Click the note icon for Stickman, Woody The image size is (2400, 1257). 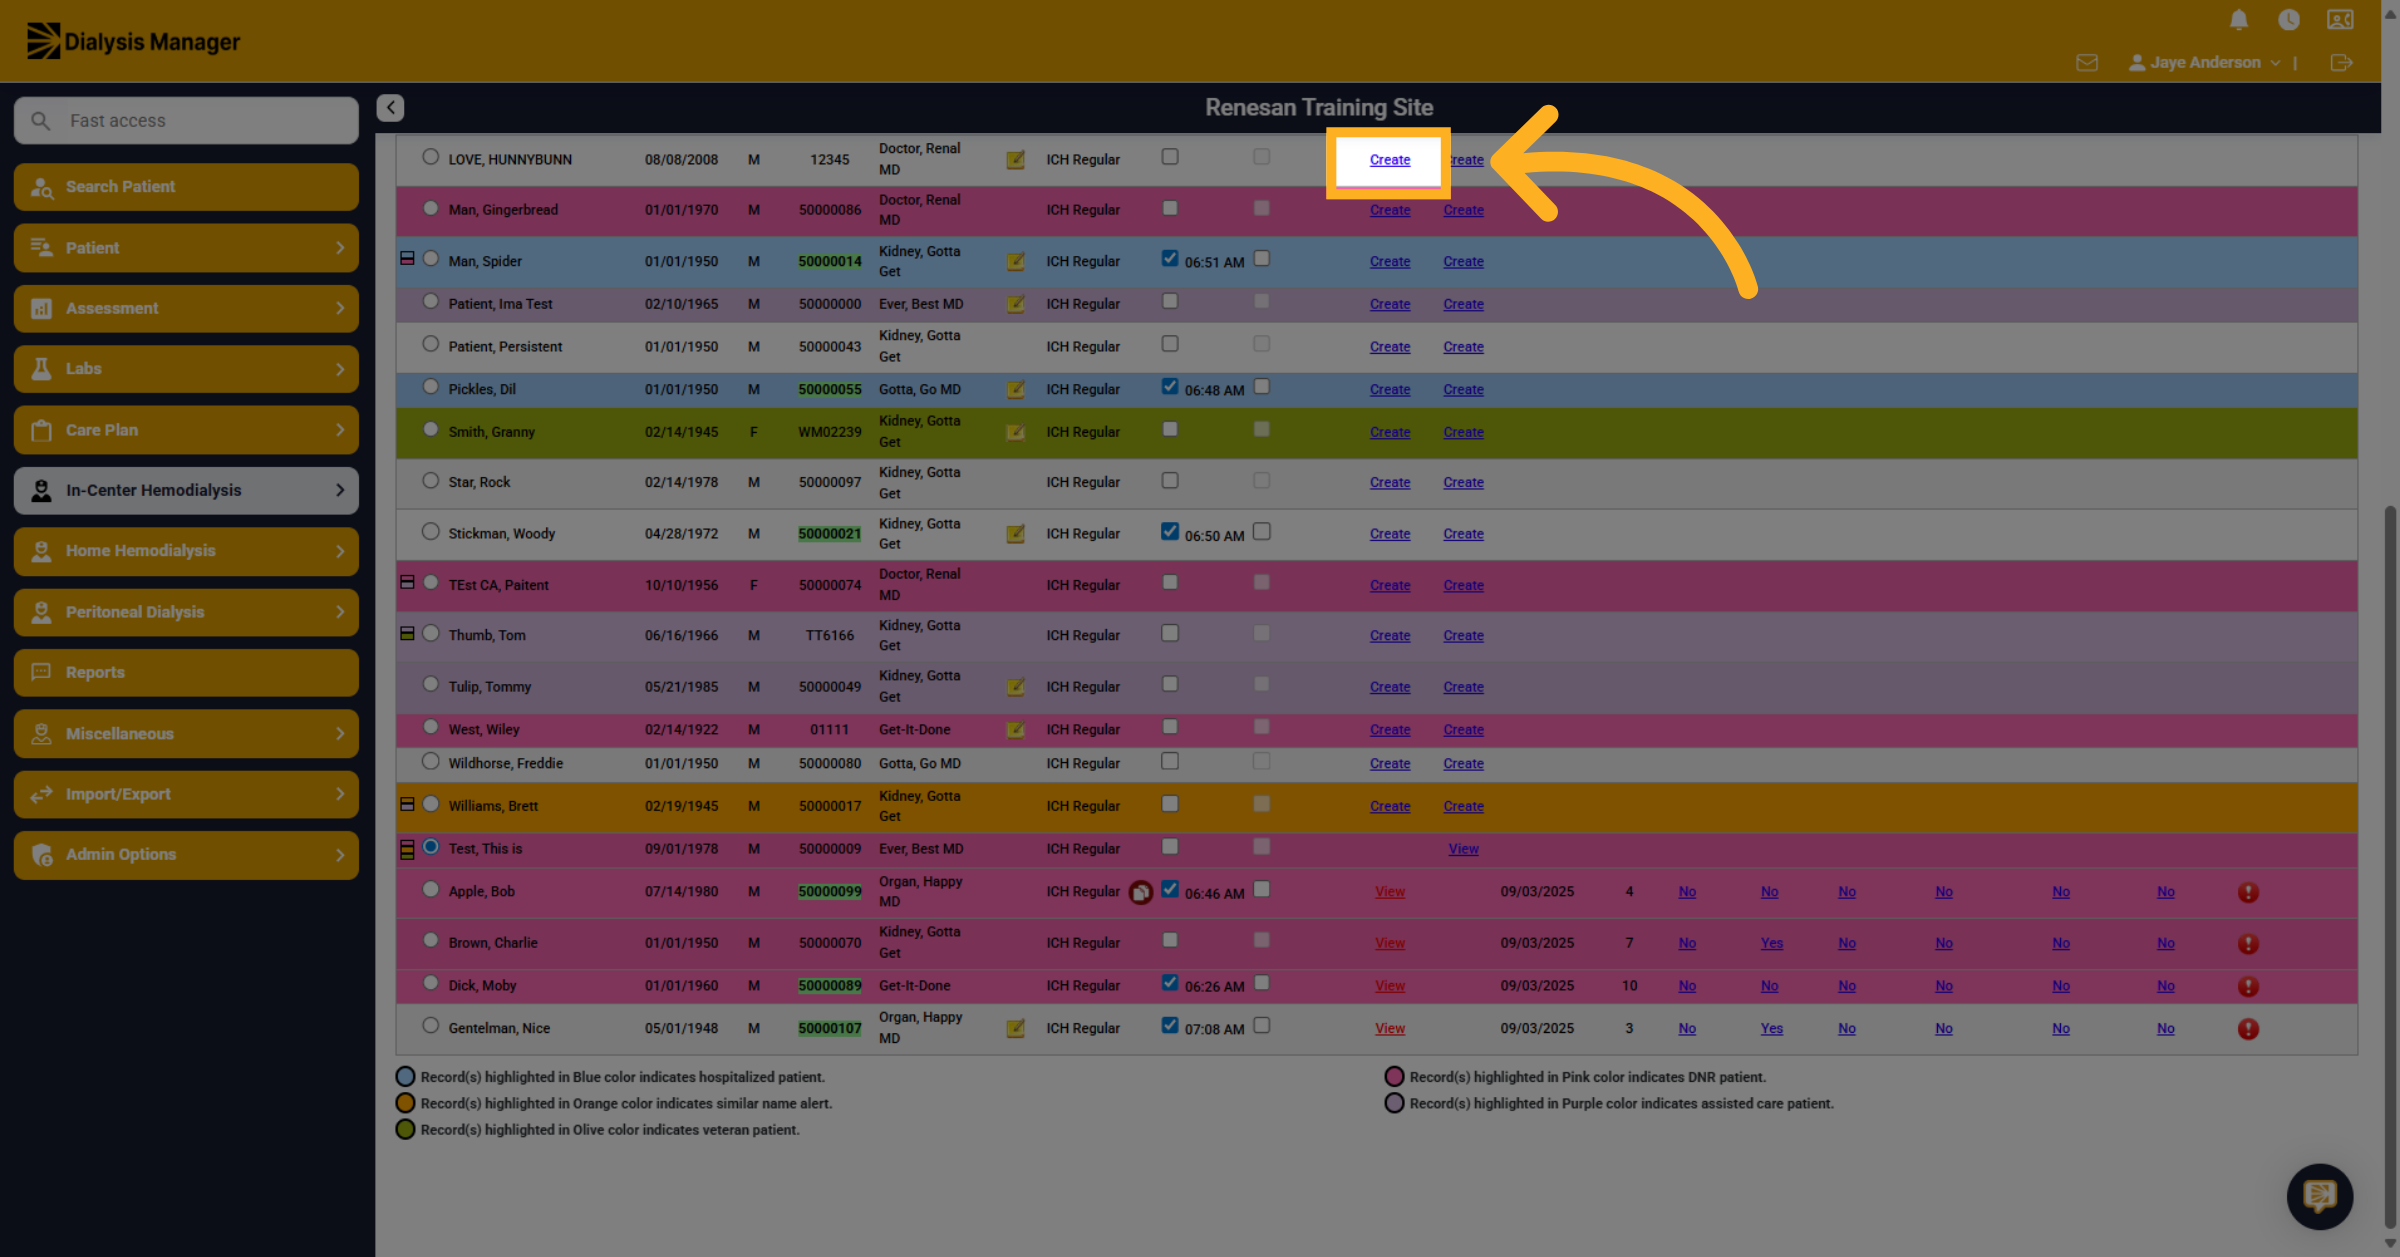point(1015,534)
